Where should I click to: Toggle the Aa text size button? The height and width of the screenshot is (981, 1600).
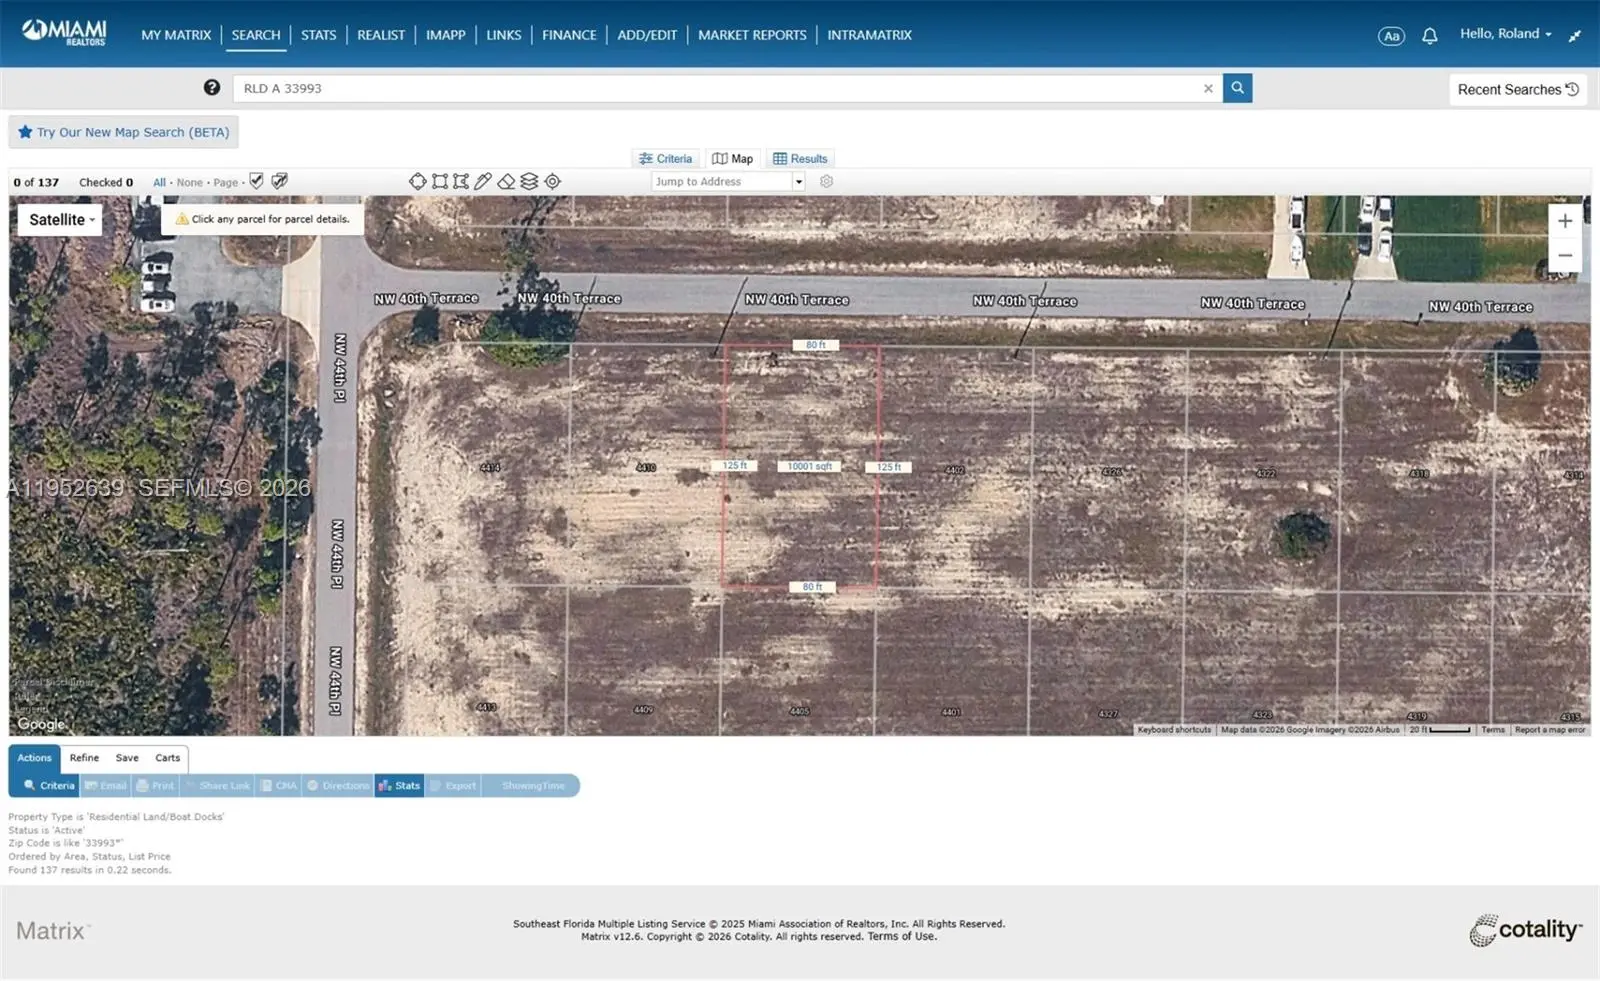click(1391, 36)
